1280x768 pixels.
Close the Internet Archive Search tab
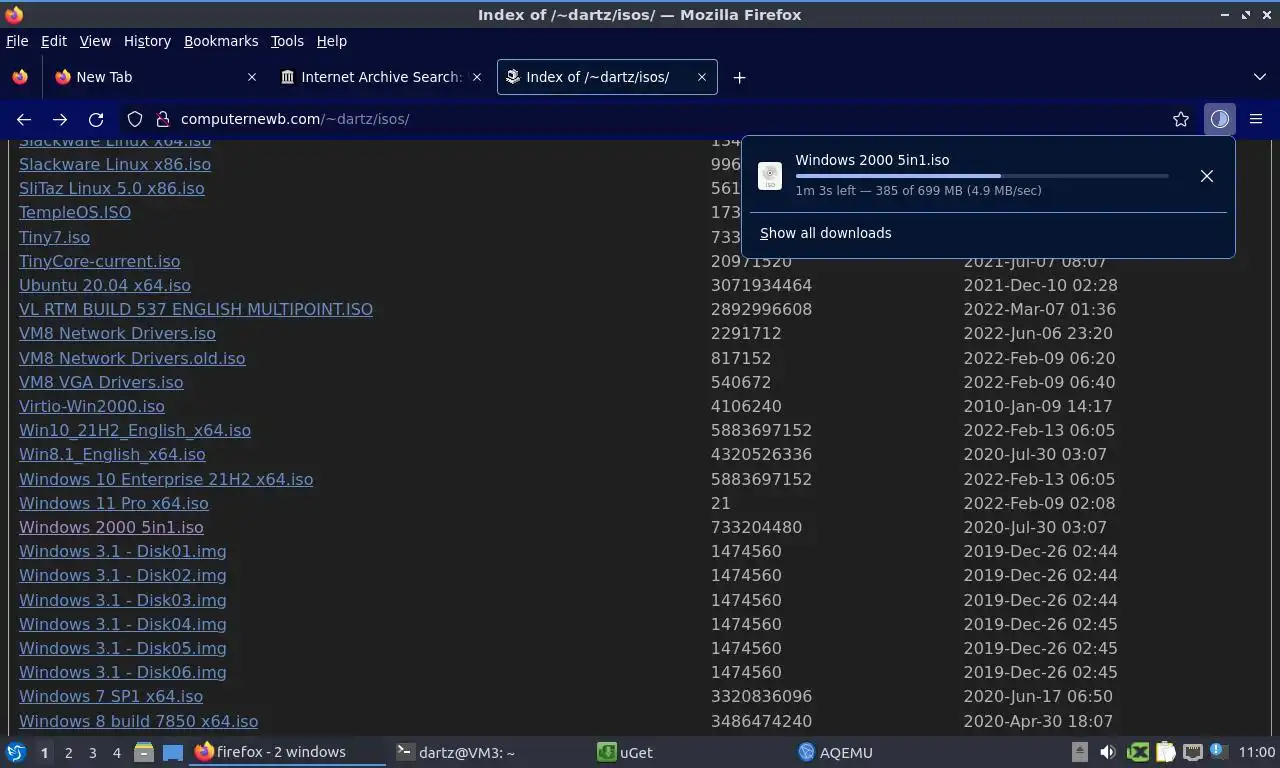[x=477, y=77]
